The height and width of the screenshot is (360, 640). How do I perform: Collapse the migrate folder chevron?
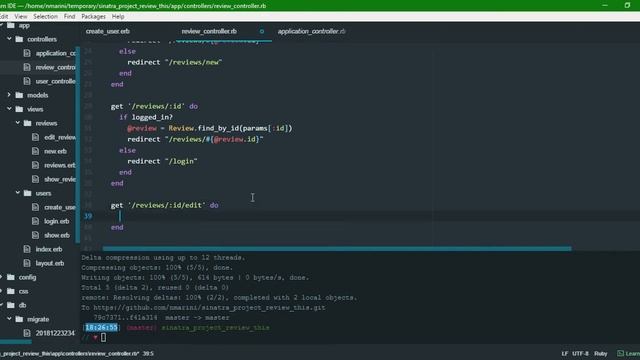(x=9, y=319)
